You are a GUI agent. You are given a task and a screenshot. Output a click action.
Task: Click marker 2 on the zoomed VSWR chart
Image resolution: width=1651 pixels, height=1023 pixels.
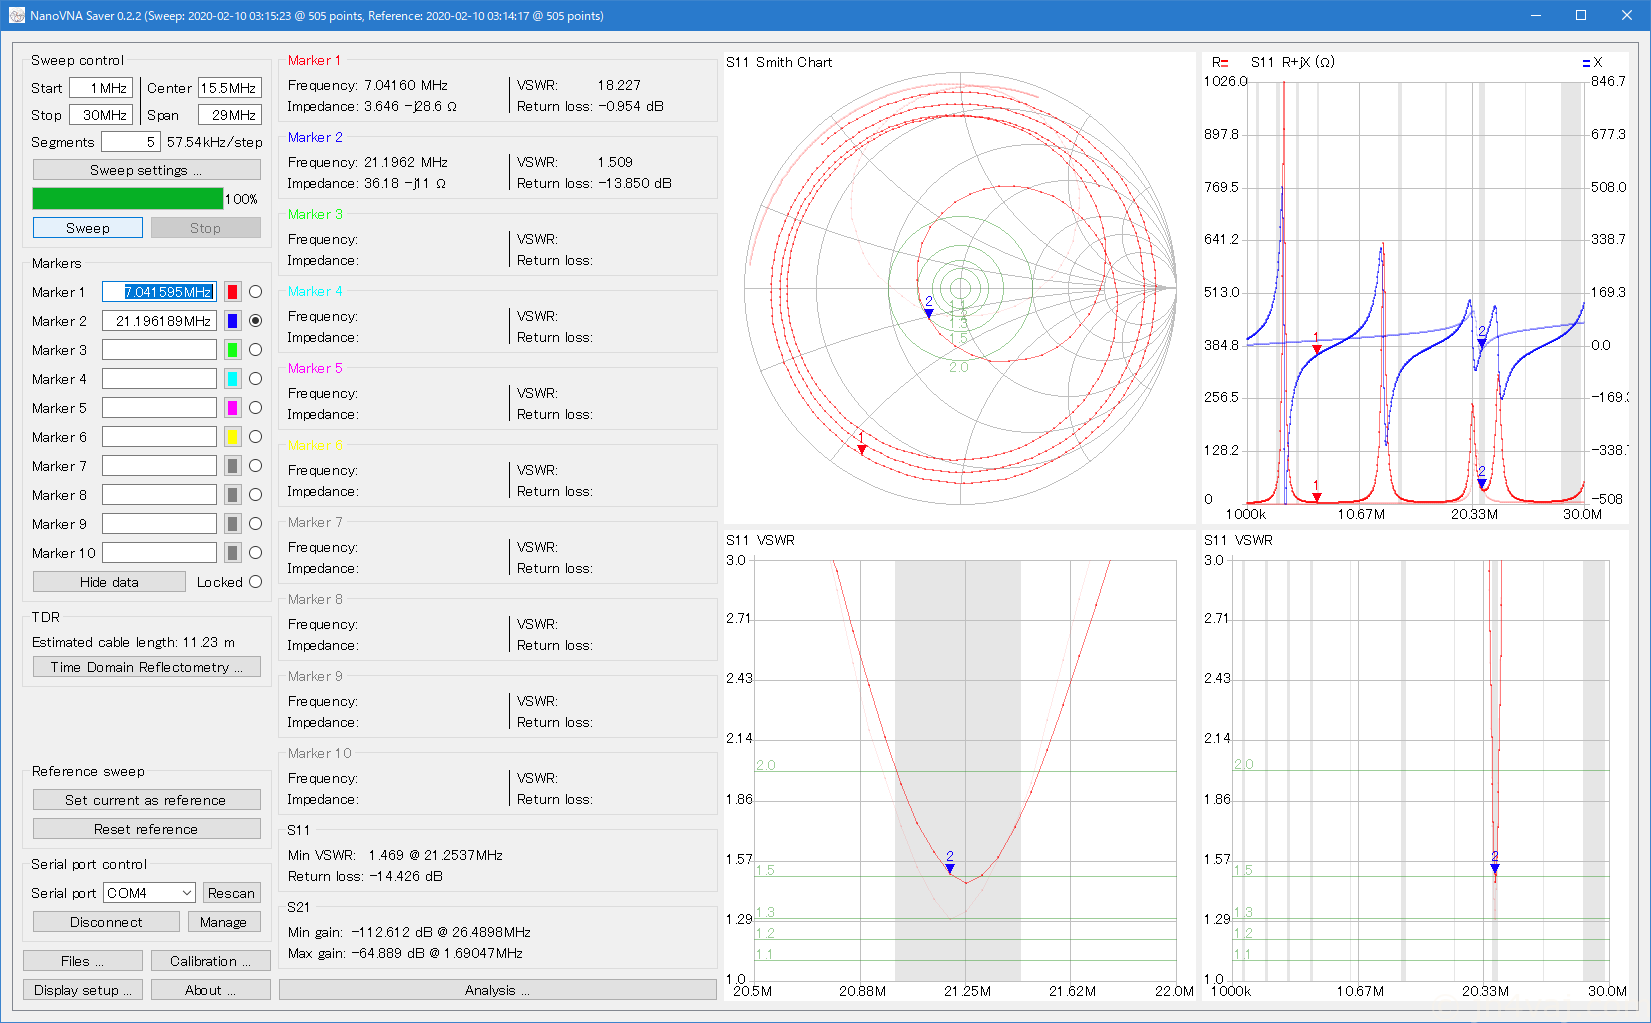[x=950, y=869]
